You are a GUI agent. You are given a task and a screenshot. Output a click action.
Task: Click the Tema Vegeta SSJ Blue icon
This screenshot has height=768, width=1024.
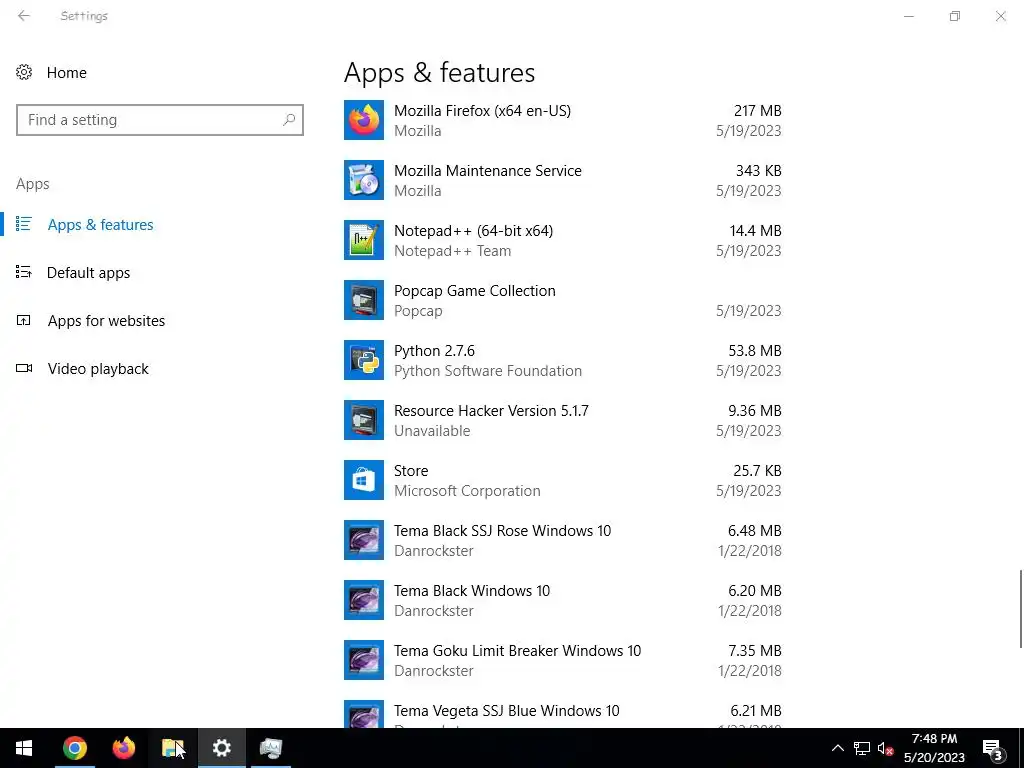(364, 714)
